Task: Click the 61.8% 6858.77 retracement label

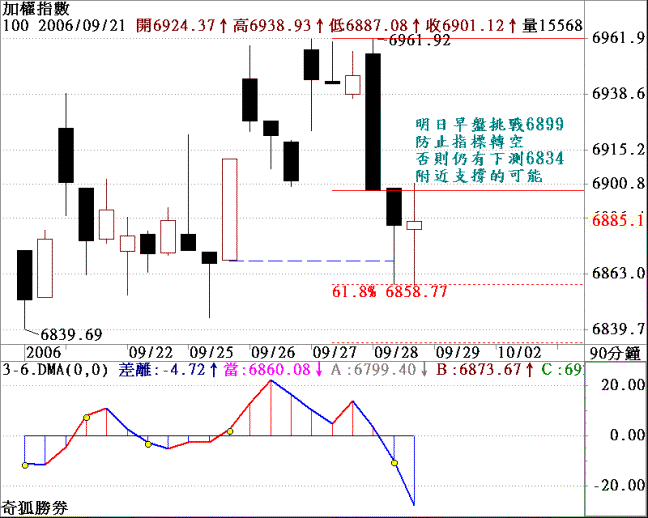Action: click(x=389, y=292)
